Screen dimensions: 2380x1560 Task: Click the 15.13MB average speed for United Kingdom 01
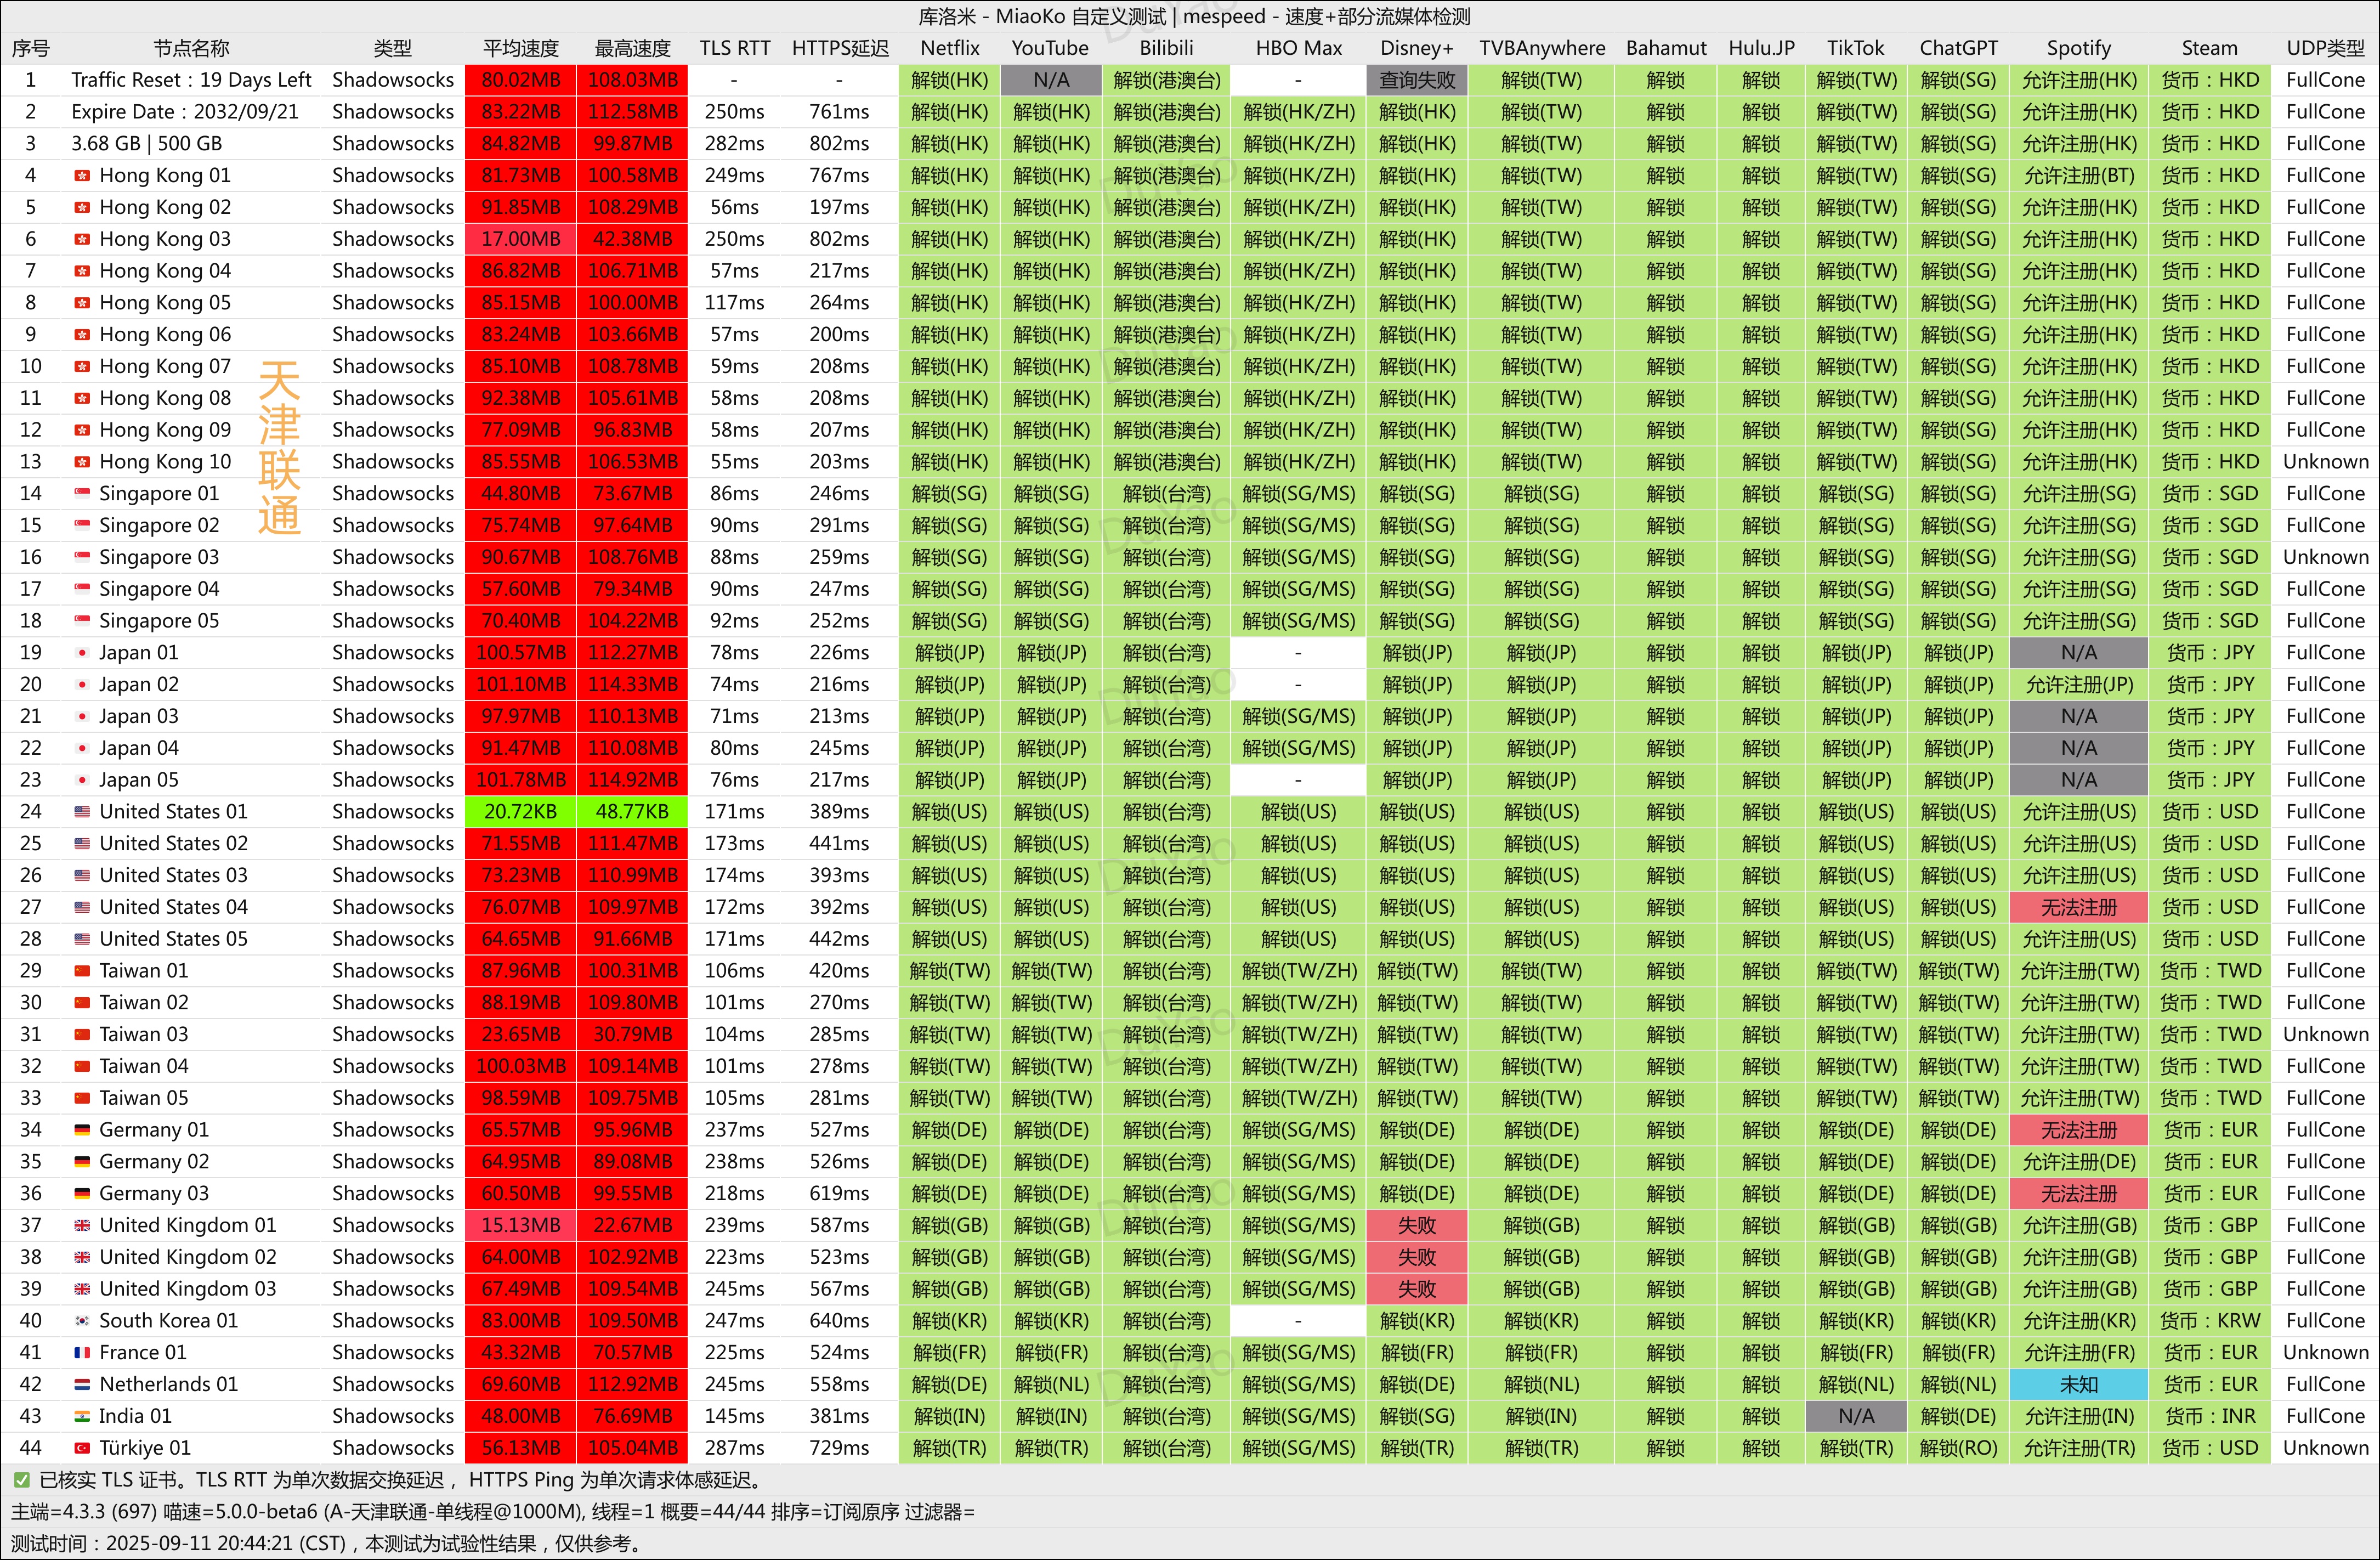(x=520, y=1226)
